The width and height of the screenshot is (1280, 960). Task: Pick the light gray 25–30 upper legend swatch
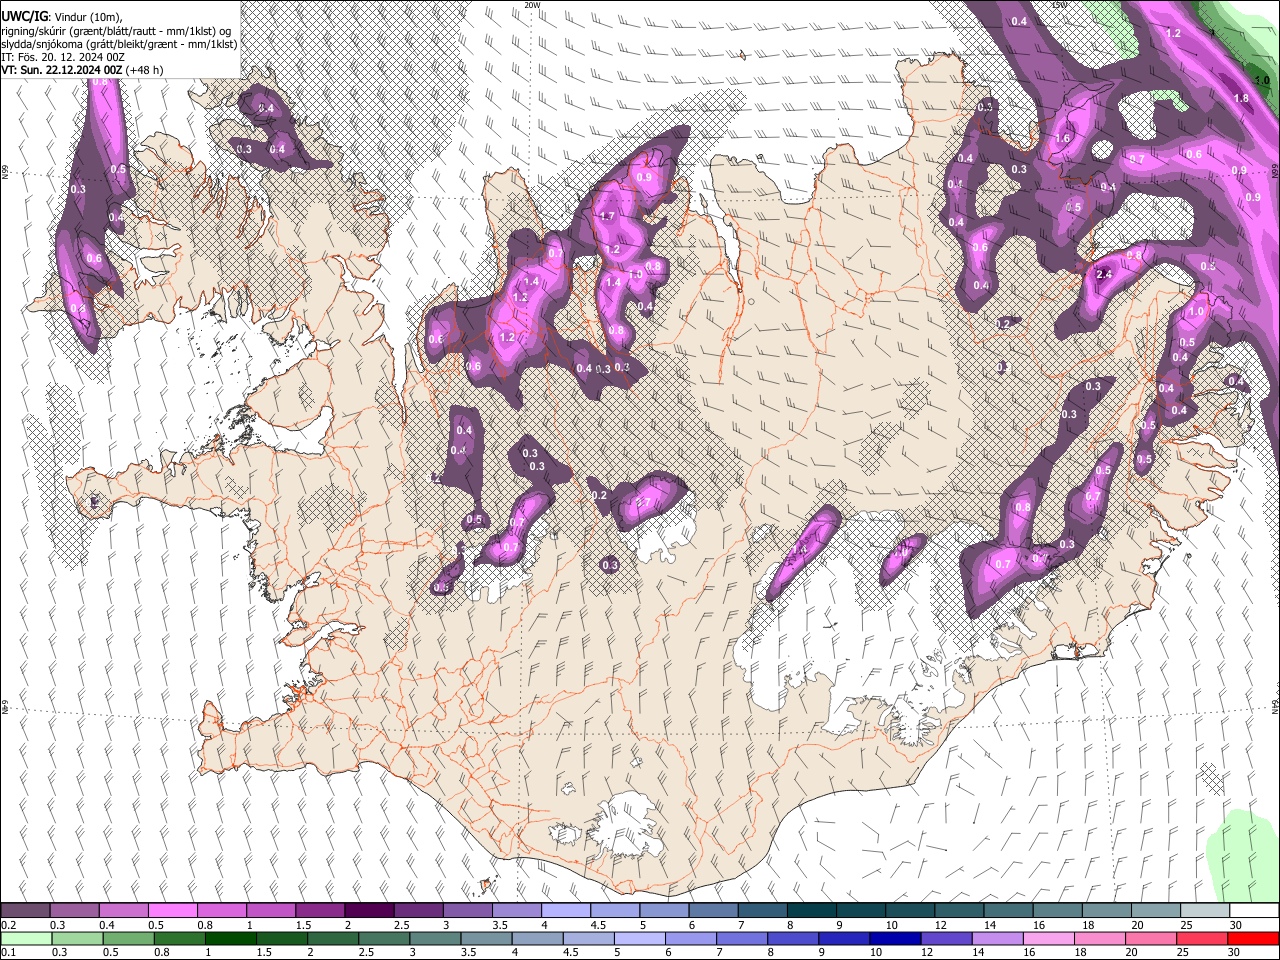pyautogui.click(x=1205, y=911)
